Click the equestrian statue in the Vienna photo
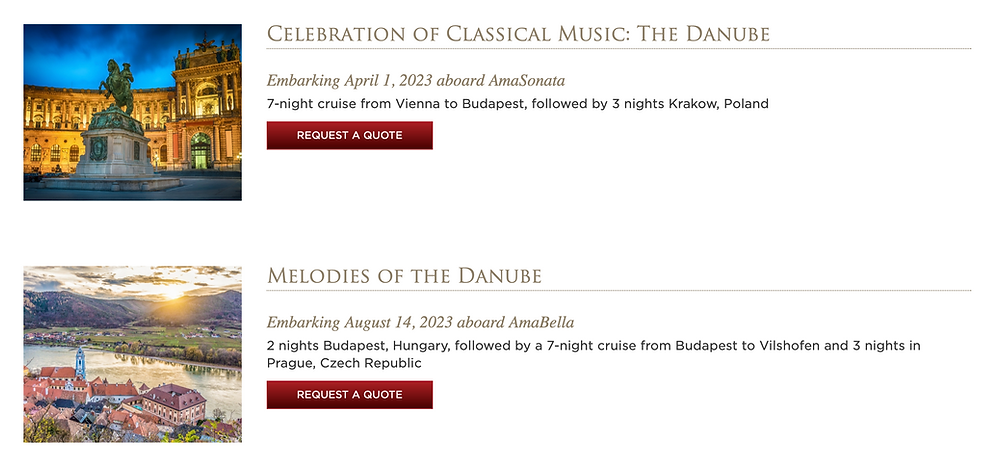1000x466 pixels. pos(117,86)
